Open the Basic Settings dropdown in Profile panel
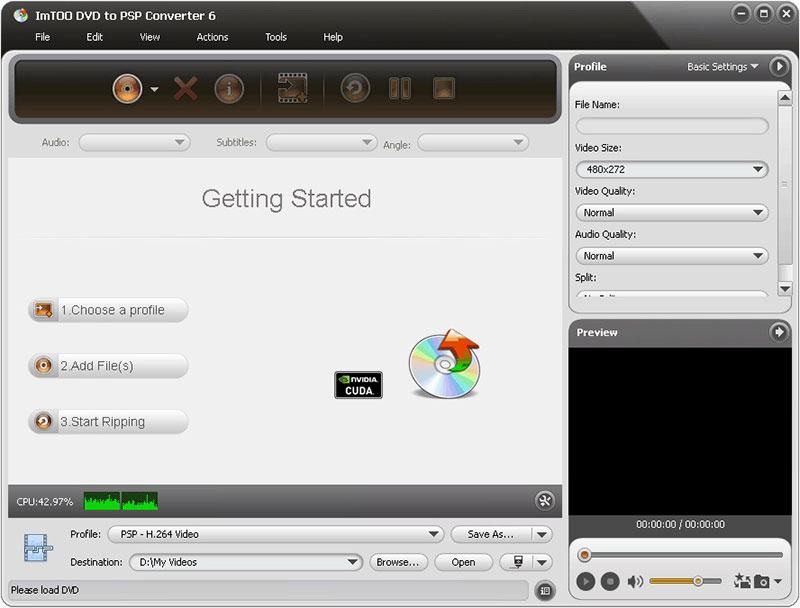Viewport: 800px width, 608px height. click(x=722, y=67)
